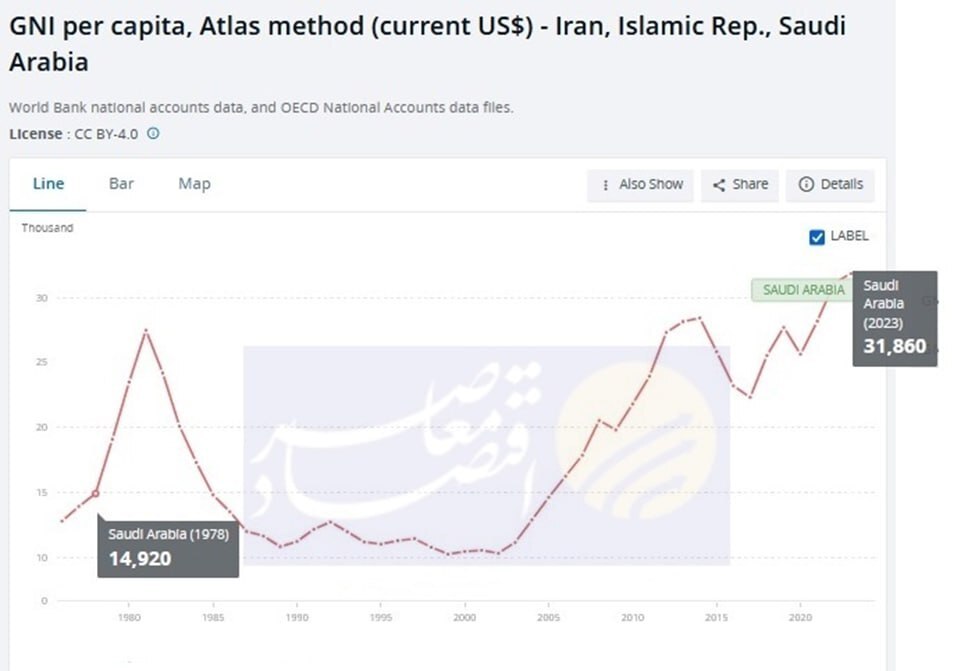Click the 1981 peak on the line

tap(147, 330)
